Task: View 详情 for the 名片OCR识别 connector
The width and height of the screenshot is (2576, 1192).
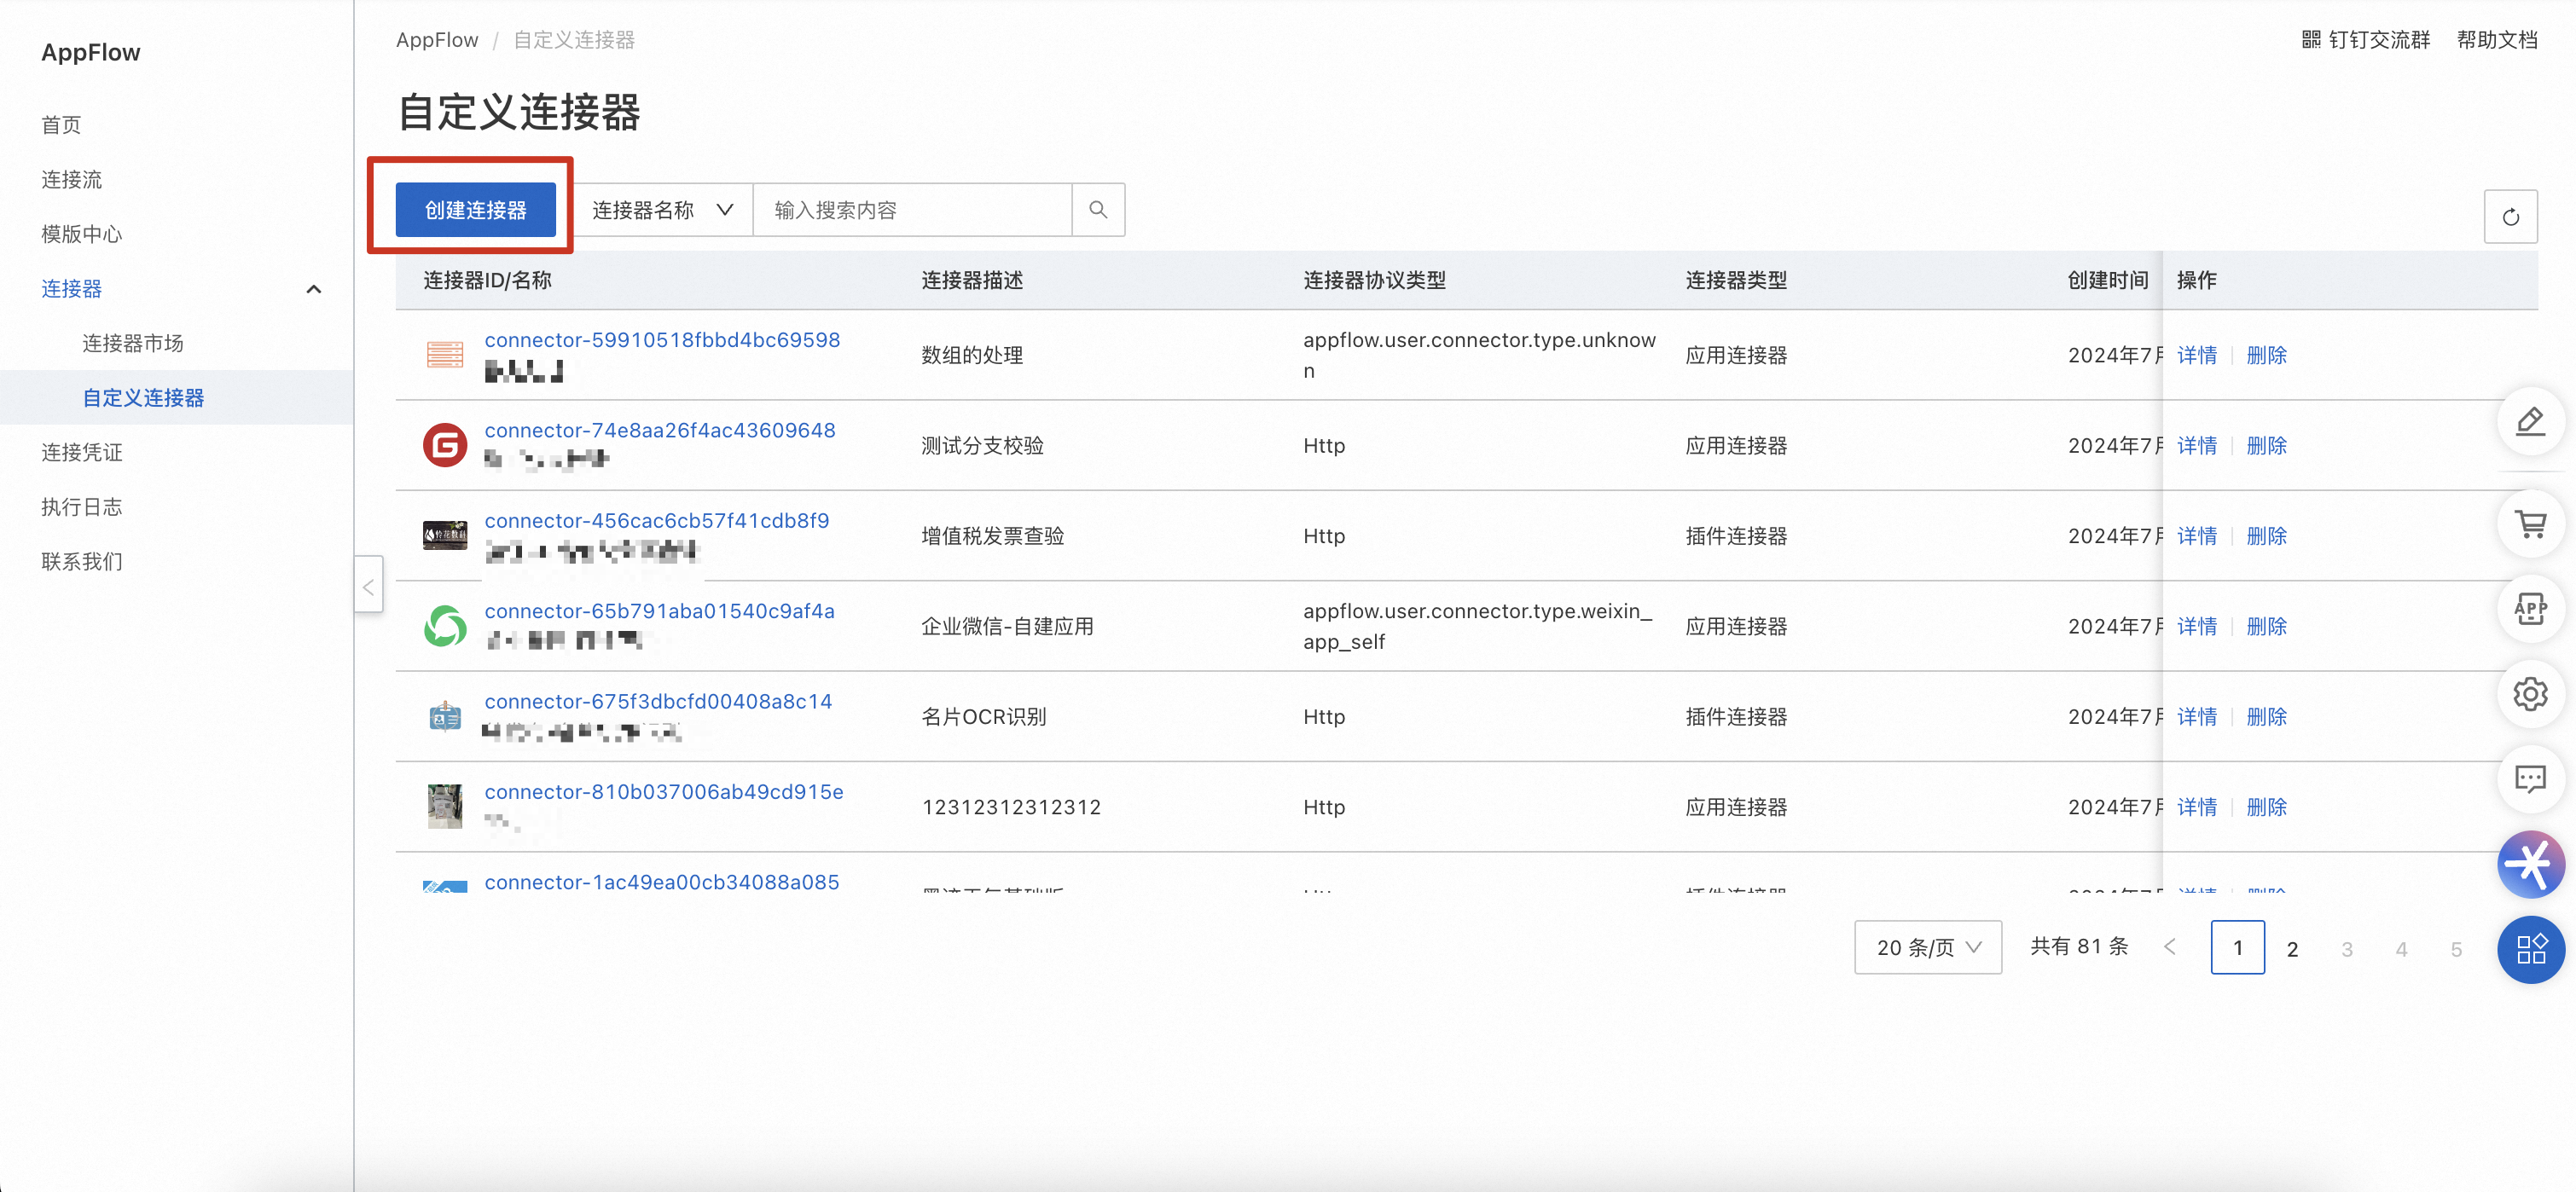Action: (x=2196, y=716)
